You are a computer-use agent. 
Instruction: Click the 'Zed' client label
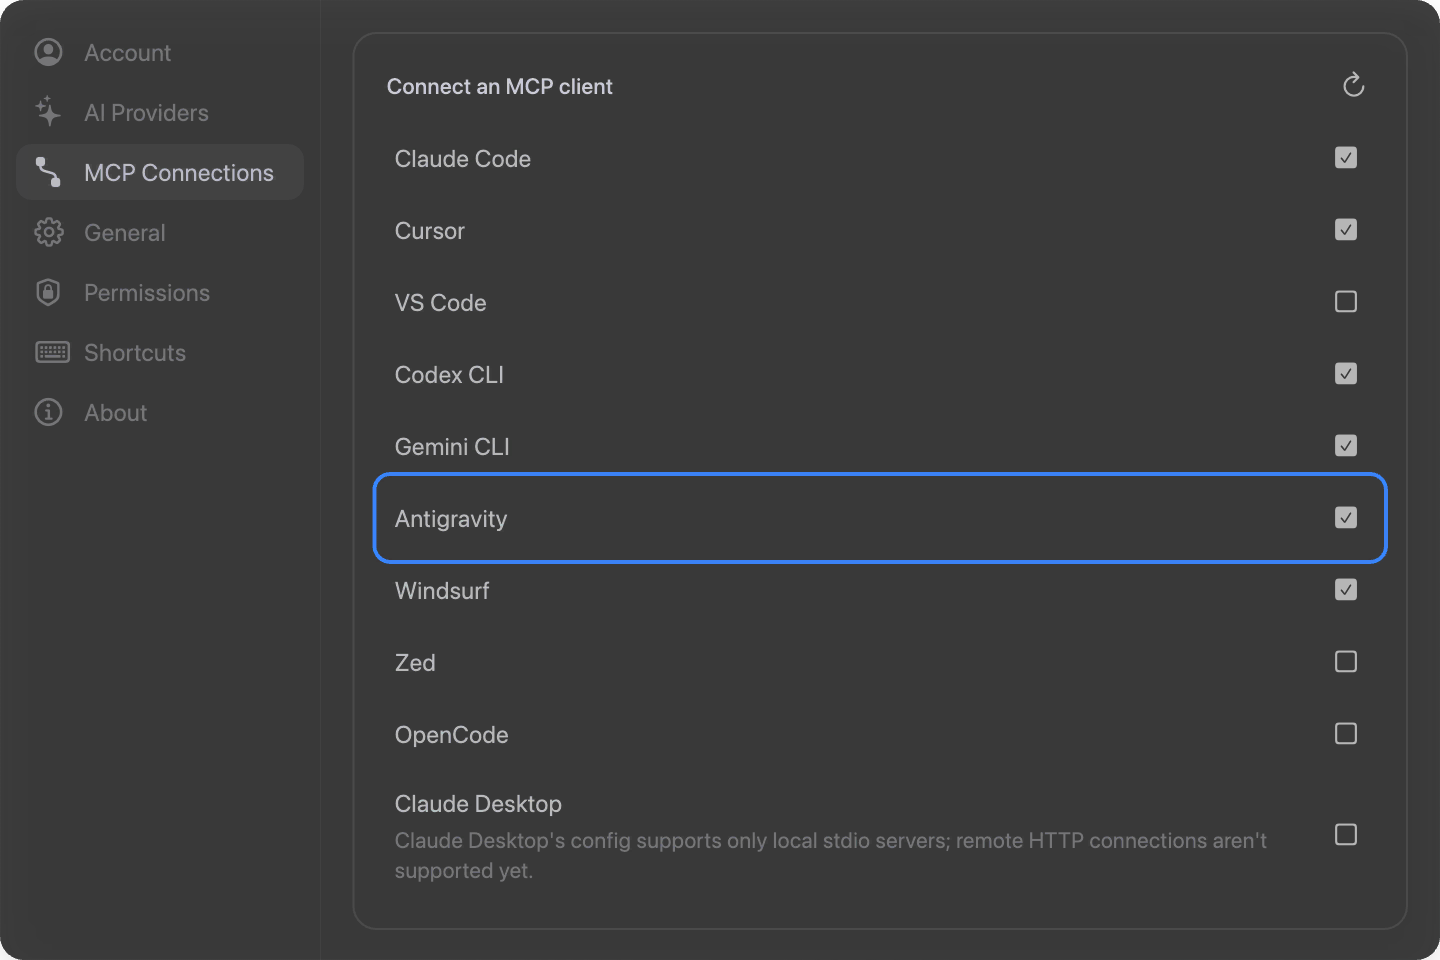(415, 663)
